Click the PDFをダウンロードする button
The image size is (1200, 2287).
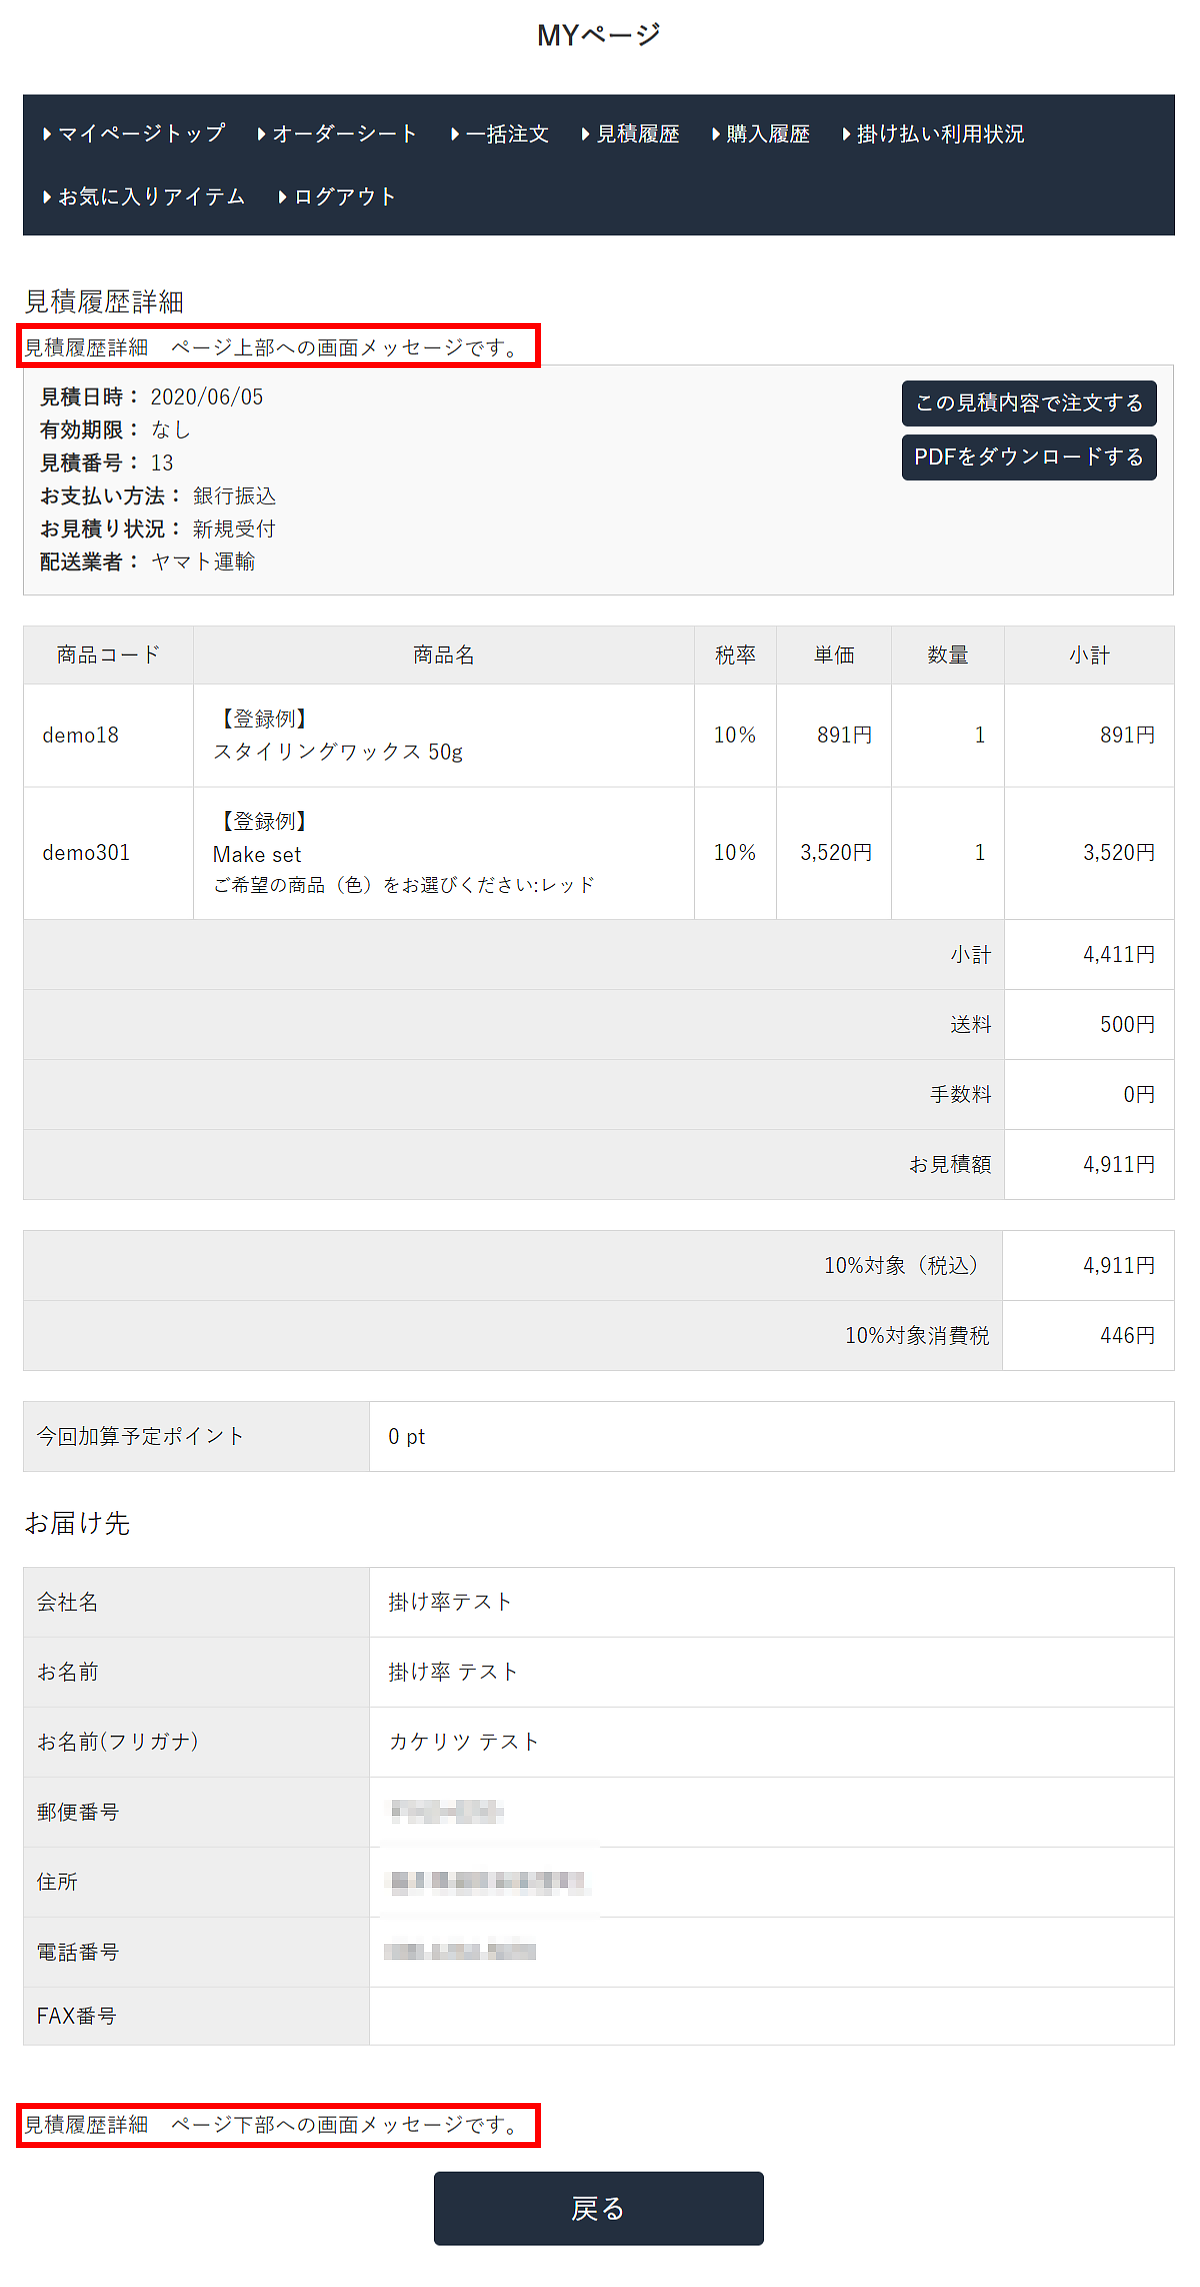click(x=1028, y=457)
